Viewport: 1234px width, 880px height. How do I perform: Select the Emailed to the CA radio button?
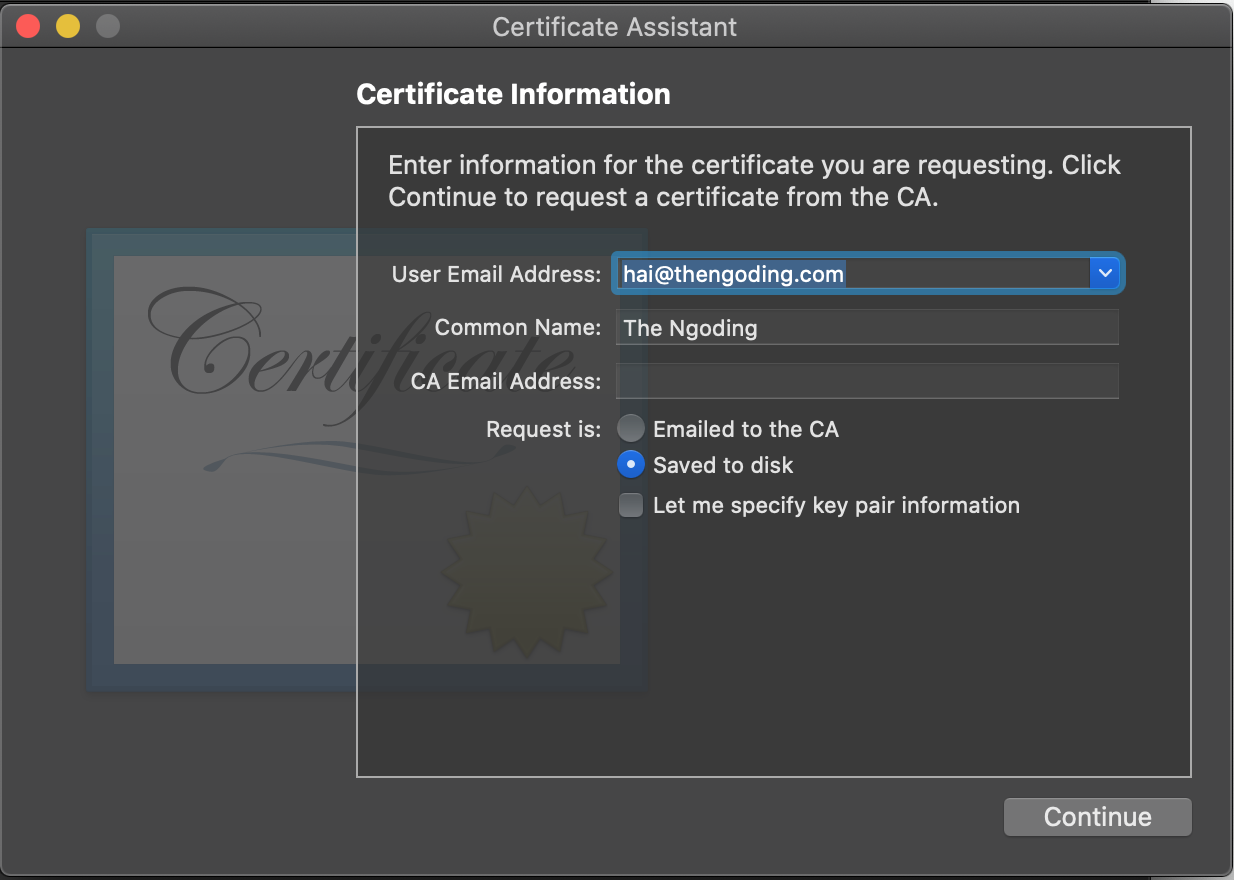tap(631, 429)
